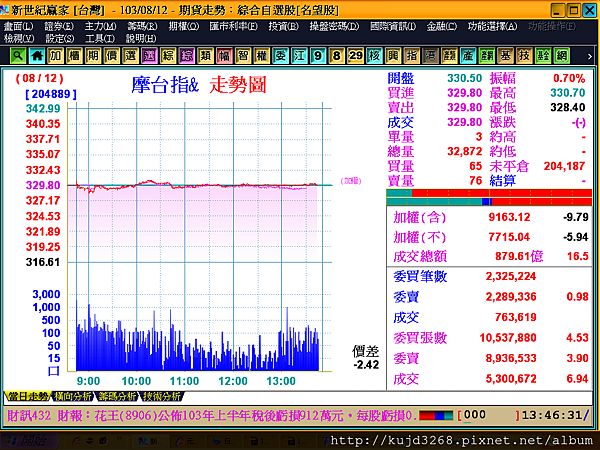Click the 未平倉 204,187 value
This screenshot has width=600, height=450.
564,166
